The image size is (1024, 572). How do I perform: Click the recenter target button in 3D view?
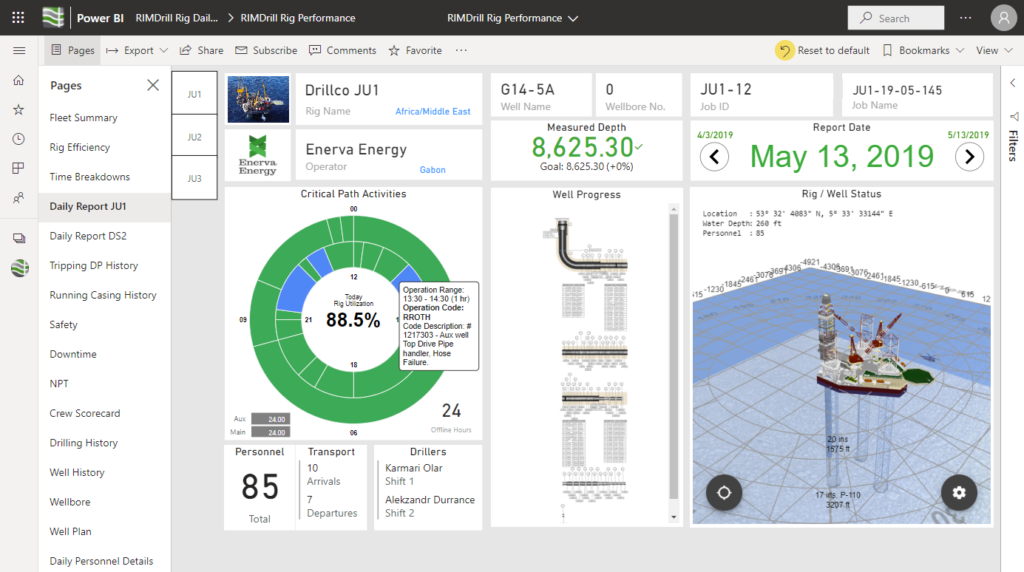[x=724, y=493]
